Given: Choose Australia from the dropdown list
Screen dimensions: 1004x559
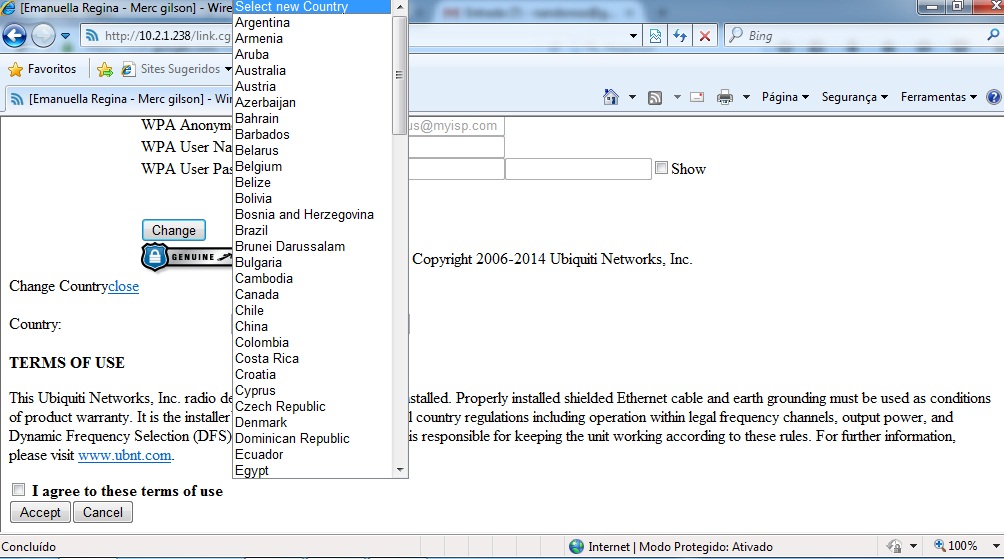Looking at the screenshot, I should coord(312,70).
